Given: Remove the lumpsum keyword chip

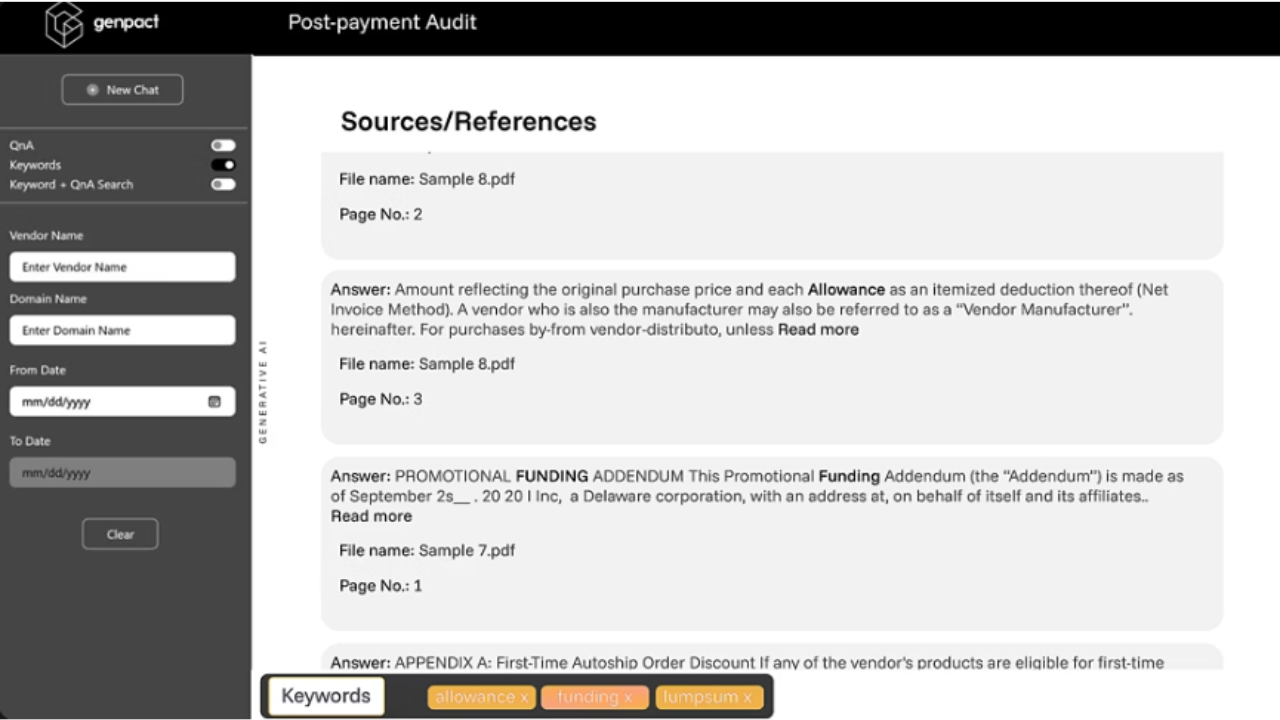Looking at the screenshot, I should (747, 697).
